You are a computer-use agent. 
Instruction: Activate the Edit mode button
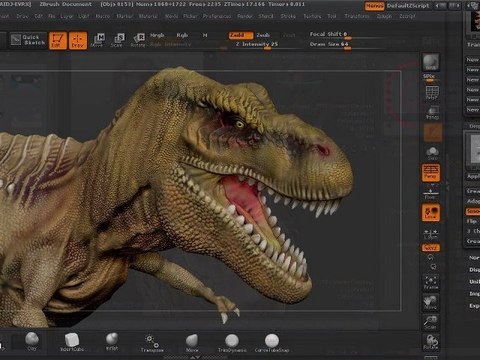58,41
